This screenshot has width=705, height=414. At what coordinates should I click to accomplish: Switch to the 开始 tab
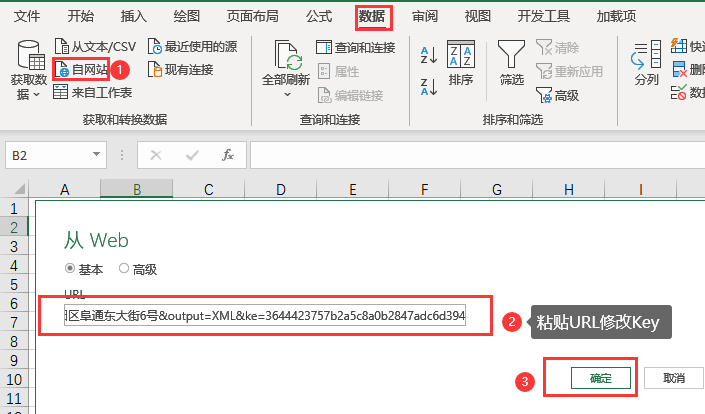tap(81, 17)
